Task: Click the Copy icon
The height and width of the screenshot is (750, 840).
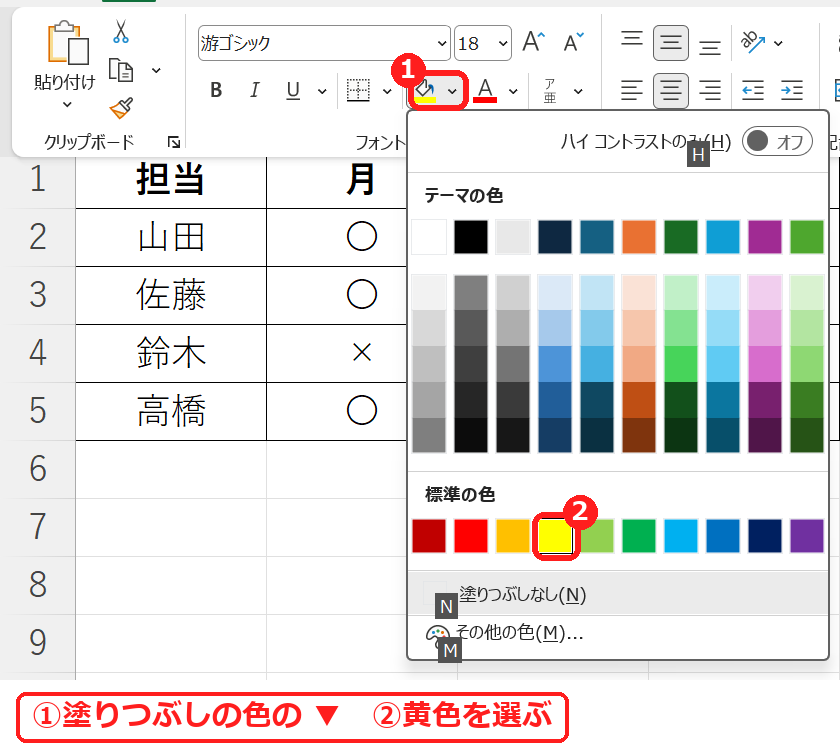Action: 121,70
